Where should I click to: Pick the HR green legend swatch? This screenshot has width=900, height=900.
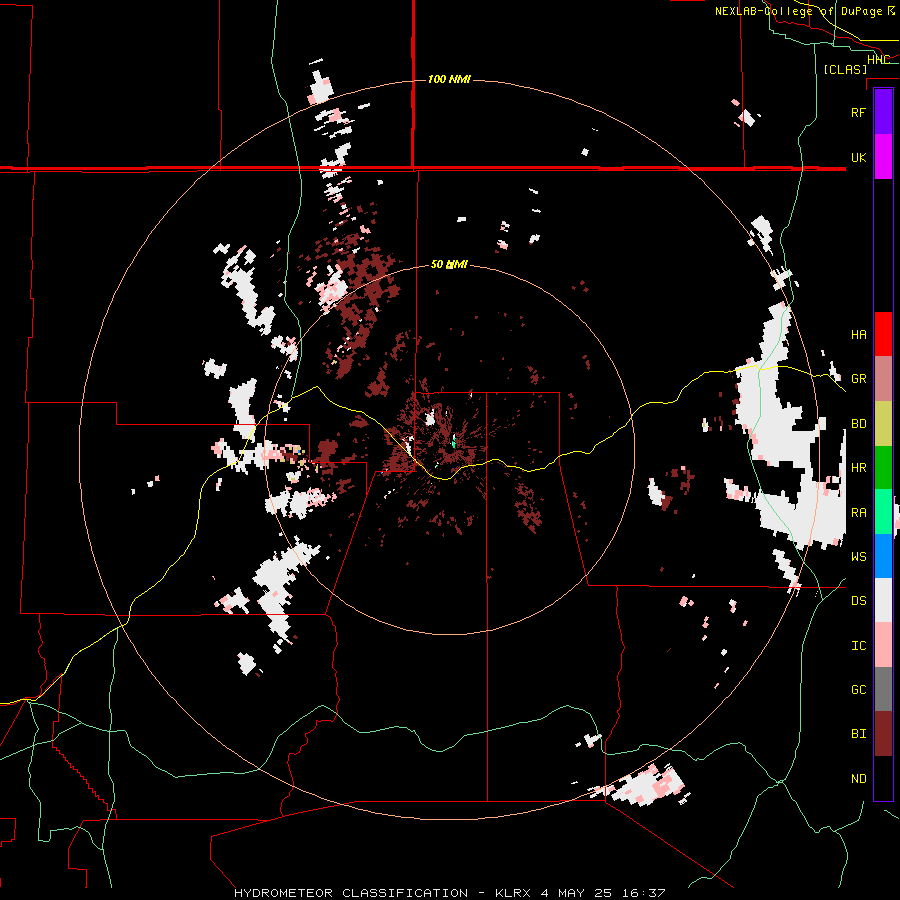point(883,468)
